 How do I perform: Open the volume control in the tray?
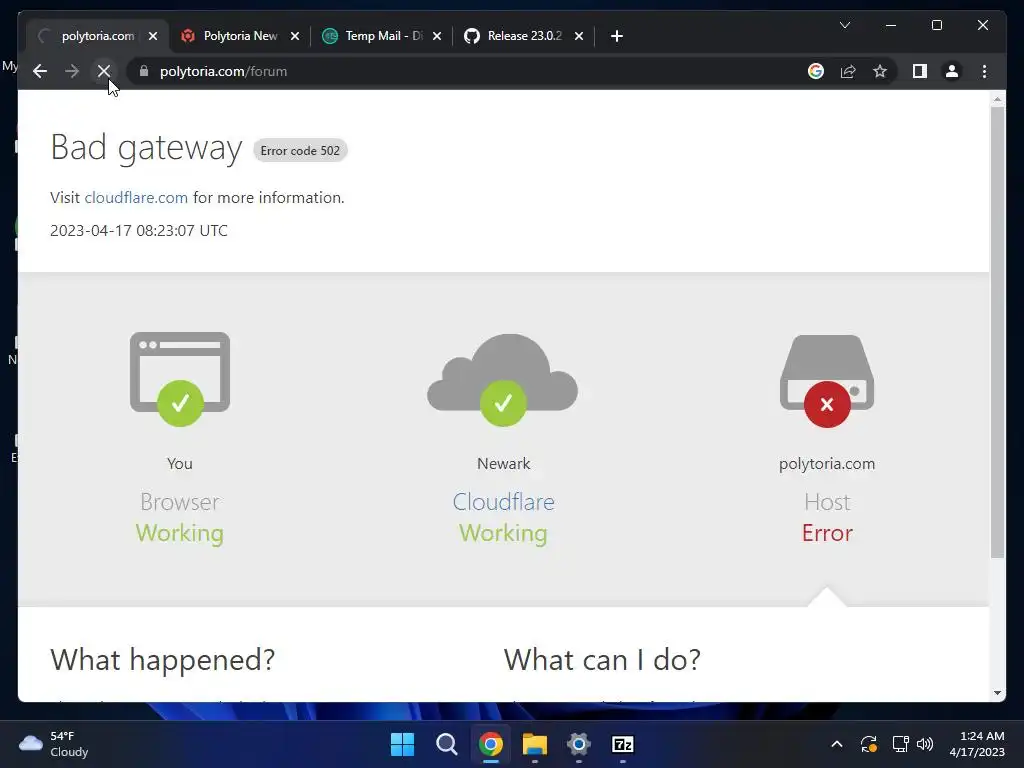925,744
